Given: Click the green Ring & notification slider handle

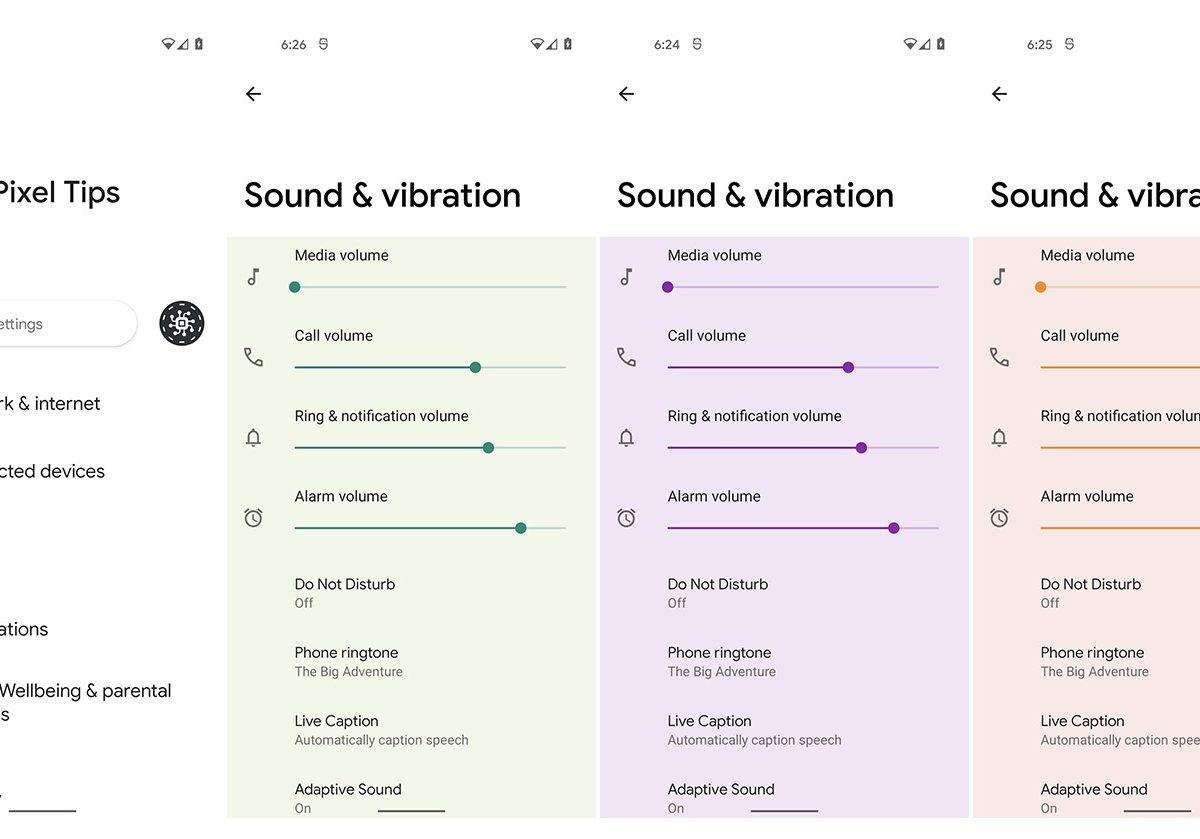Looking at the screenshot, I should tap(488, 448).
